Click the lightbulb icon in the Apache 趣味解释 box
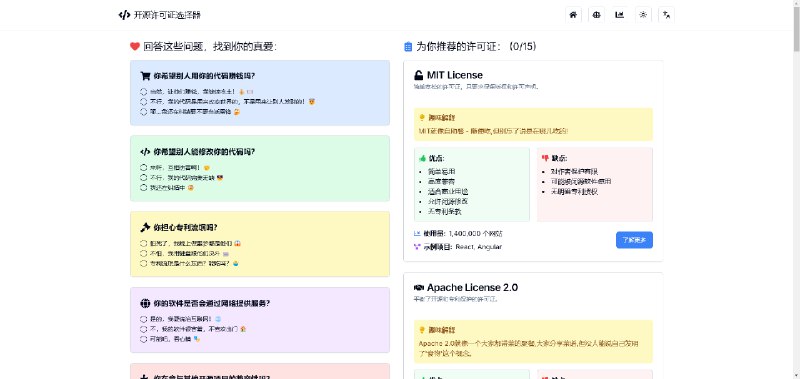 422,330
